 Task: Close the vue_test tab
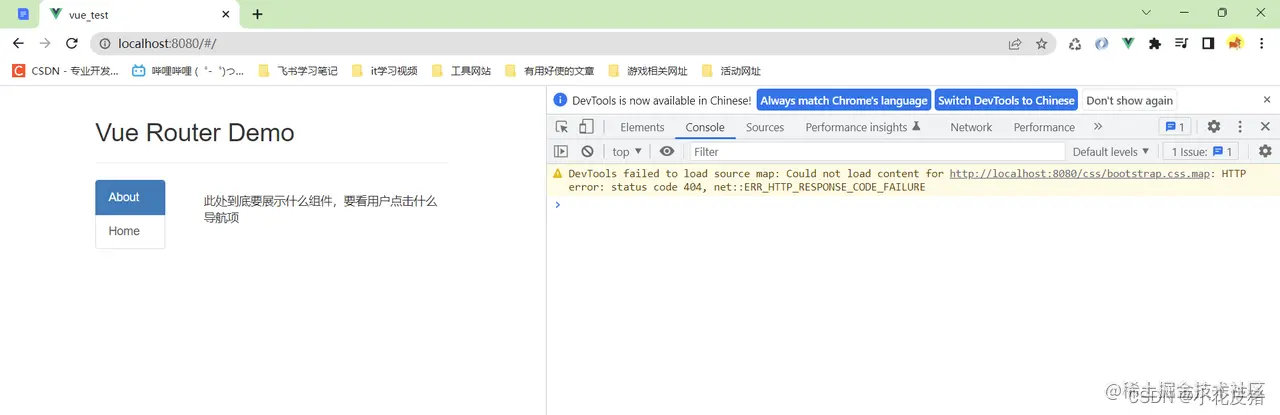(x=226, y=15)
